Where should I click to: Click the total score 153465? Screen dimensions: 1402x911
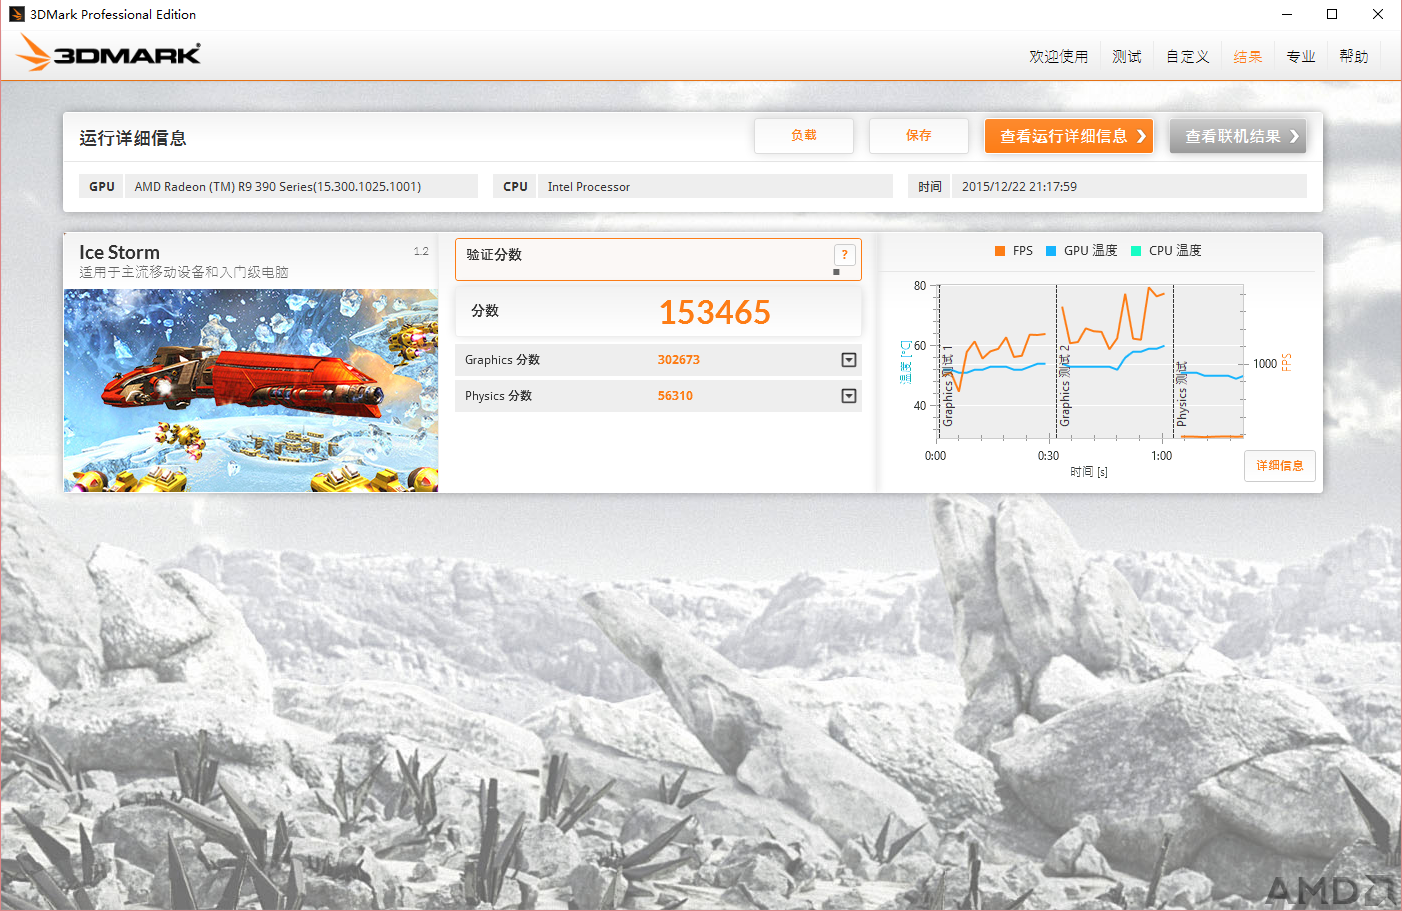pos(715,313)
